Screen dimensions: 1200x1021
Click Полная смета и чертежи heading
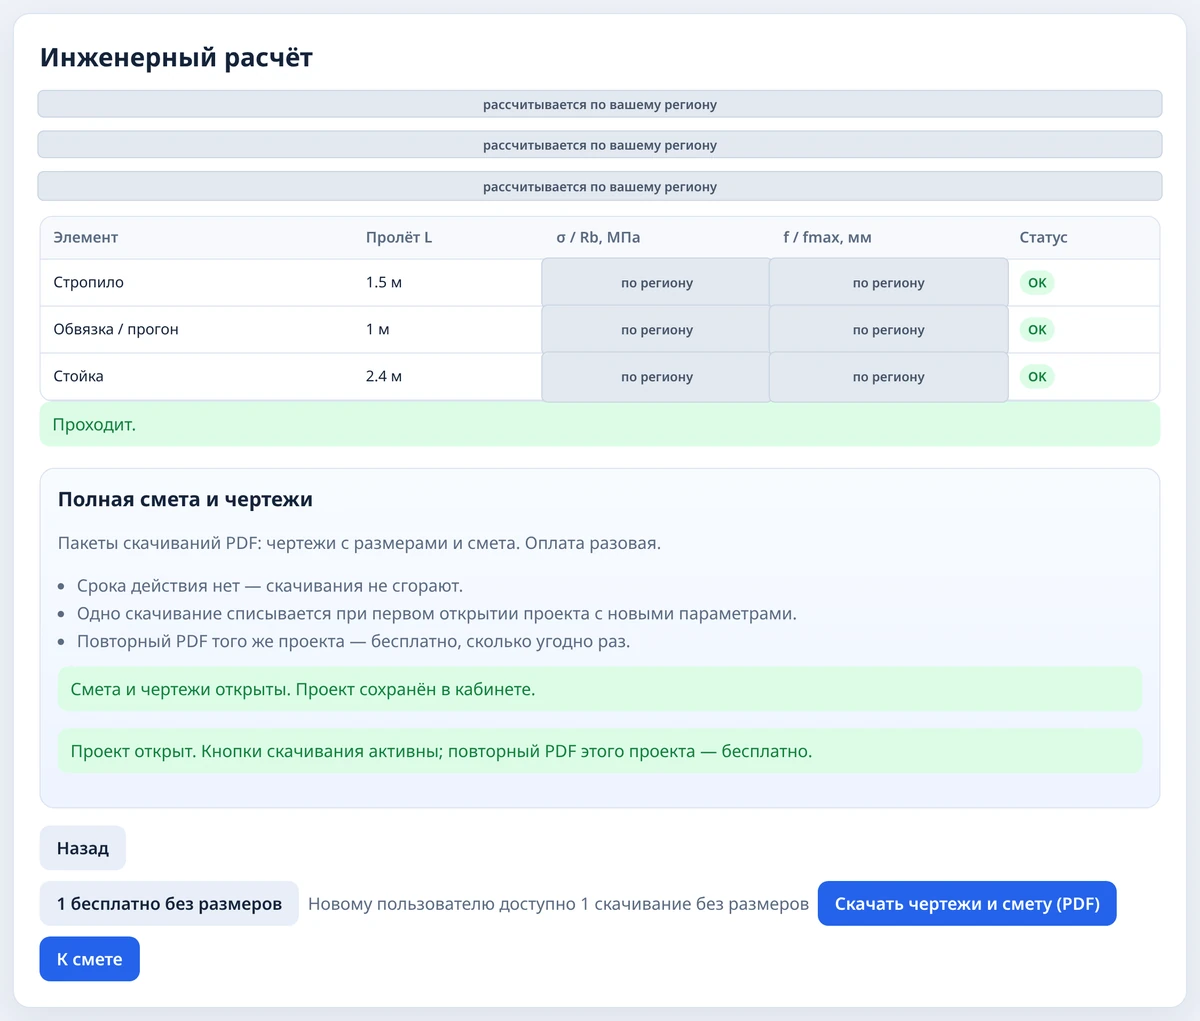(x=185, y=500)
